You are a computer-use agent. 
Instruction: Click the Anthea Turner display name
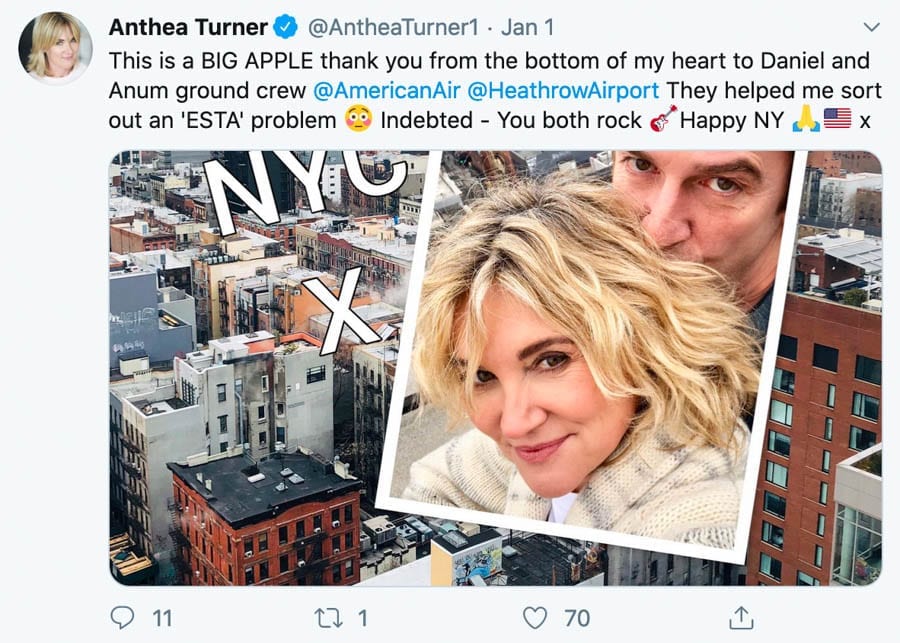pos(188,27)
